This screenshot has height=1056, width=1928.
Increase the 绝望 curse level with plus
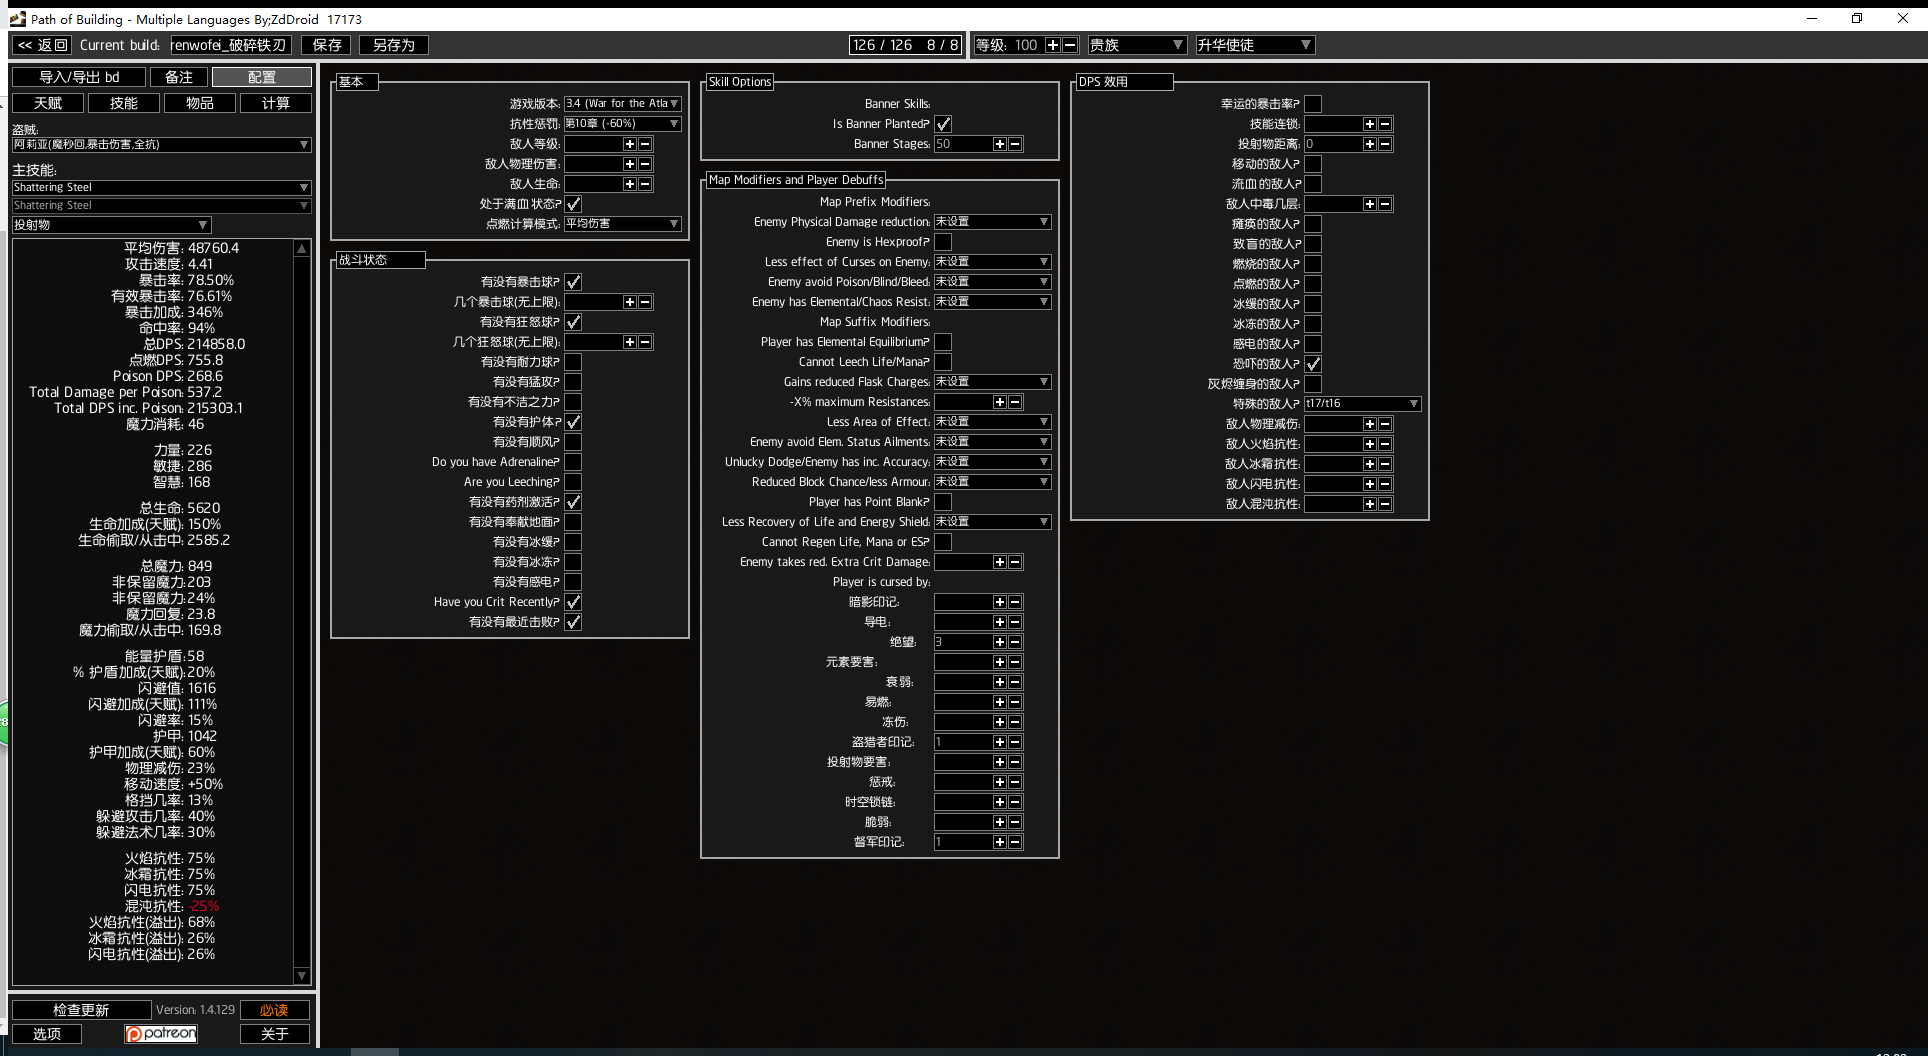[x=999, y=642]
